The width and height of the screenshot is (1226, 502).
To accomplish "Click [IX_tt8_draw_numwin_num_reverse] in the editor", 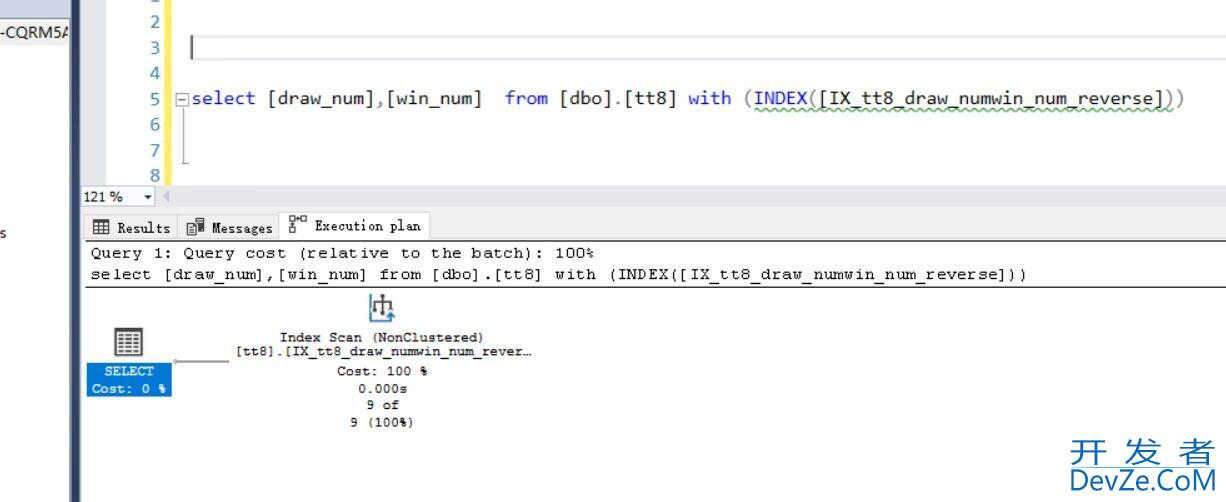I will click(990, 98).
